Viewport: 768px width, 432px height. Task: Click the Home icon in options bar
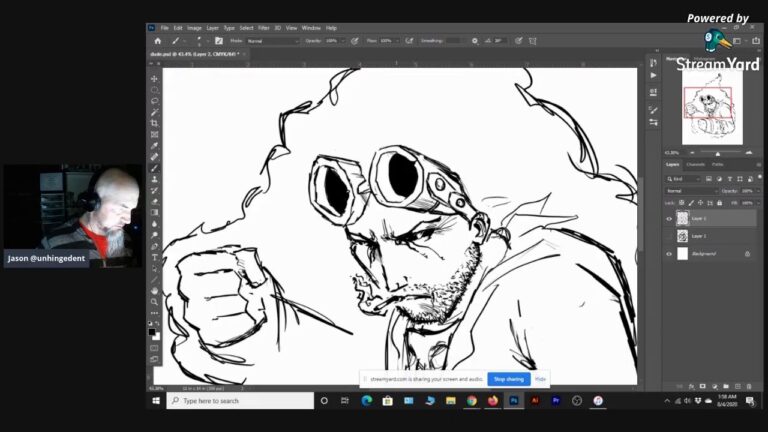(x=157, y=41)
